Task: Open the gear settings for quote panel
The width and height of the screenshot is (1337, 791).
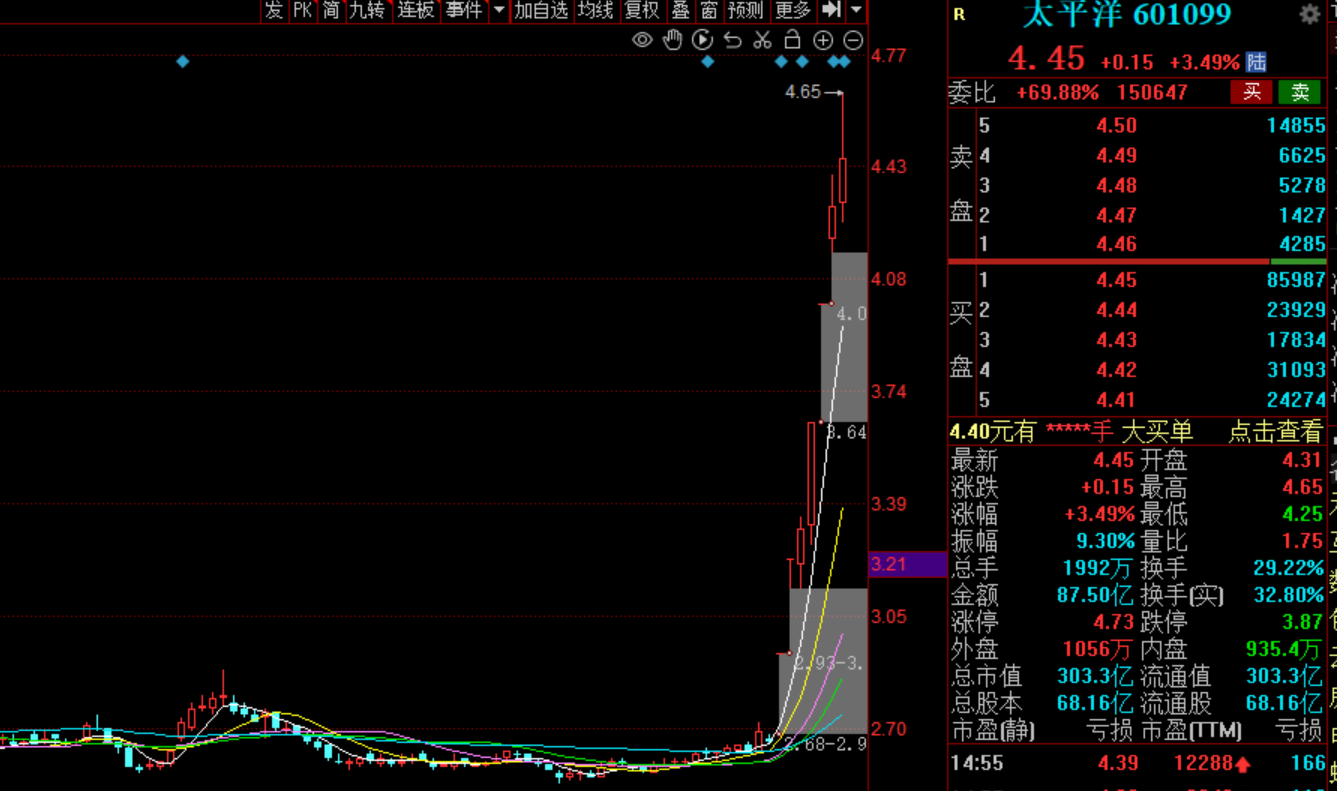Action: pyautogui.click(x=1309, y=14)
